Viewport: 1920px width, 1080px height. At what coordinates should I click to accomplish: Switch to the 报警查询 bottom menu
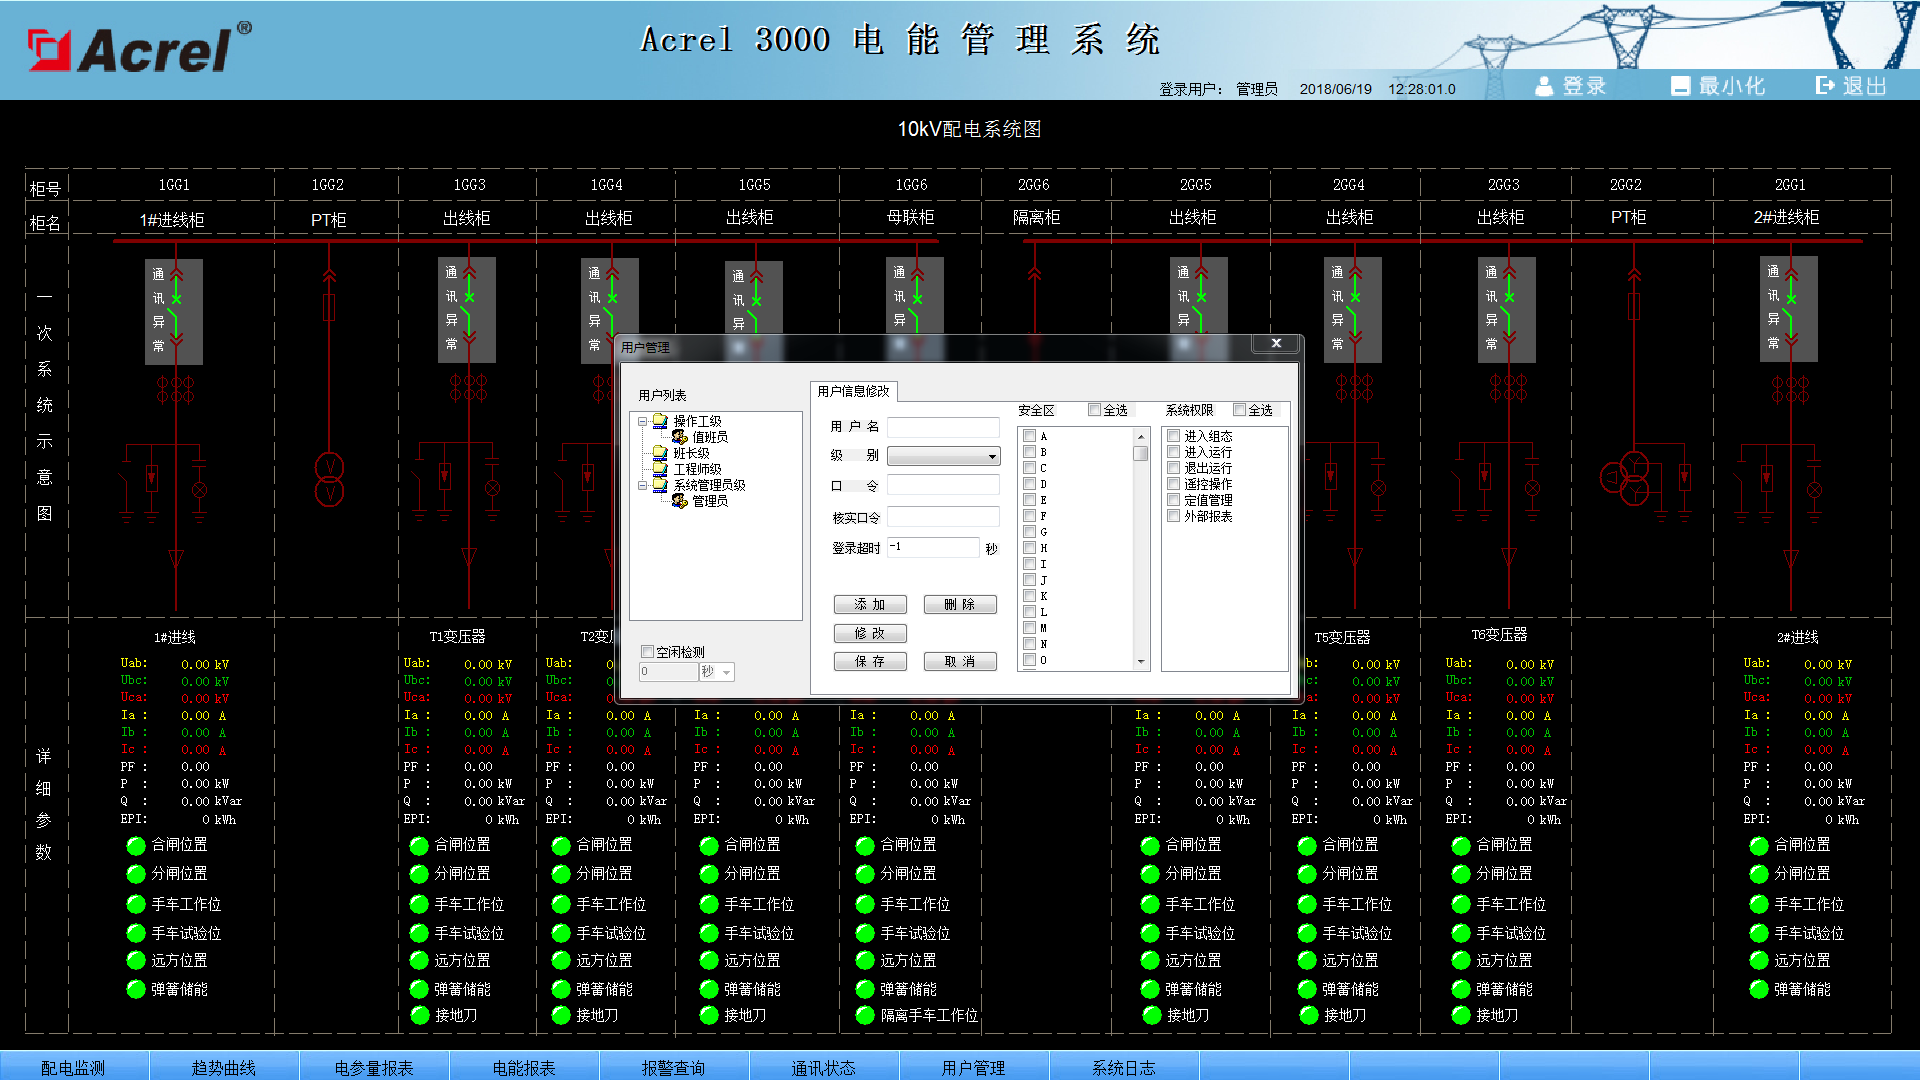pyautogui.click(x=673, y=1067)
